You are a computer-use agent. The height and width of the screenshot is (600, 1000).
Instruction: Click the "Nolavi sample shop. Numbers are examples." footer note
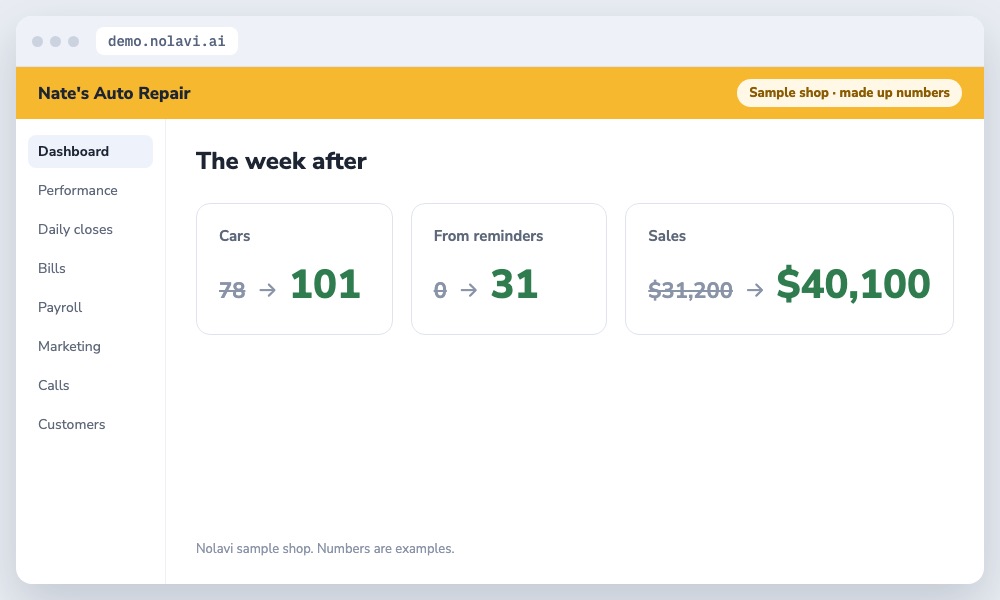click(325, 548)
